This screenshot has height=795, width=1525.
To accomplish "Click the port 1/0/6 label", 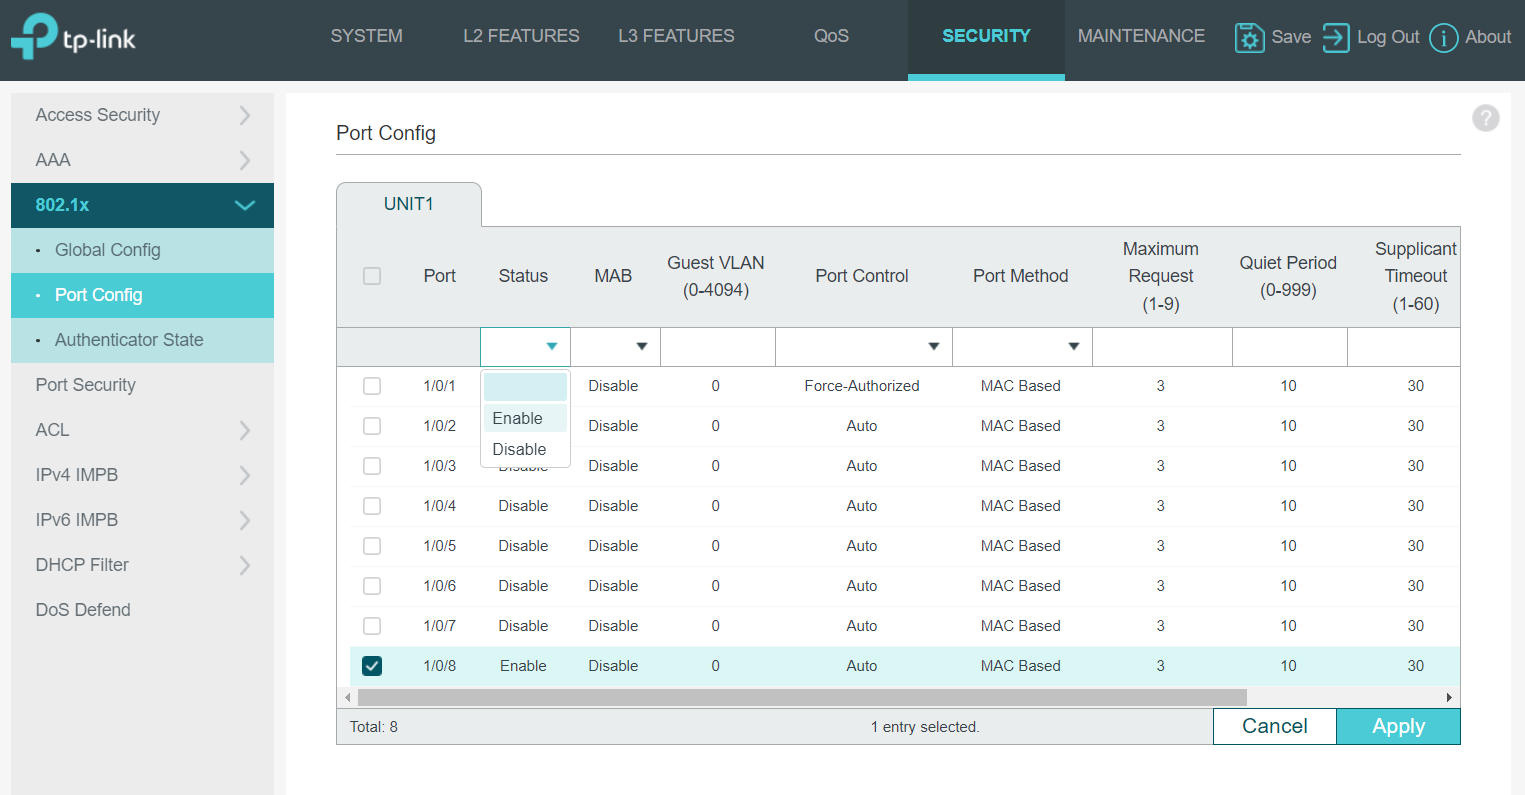I will 440,586.
